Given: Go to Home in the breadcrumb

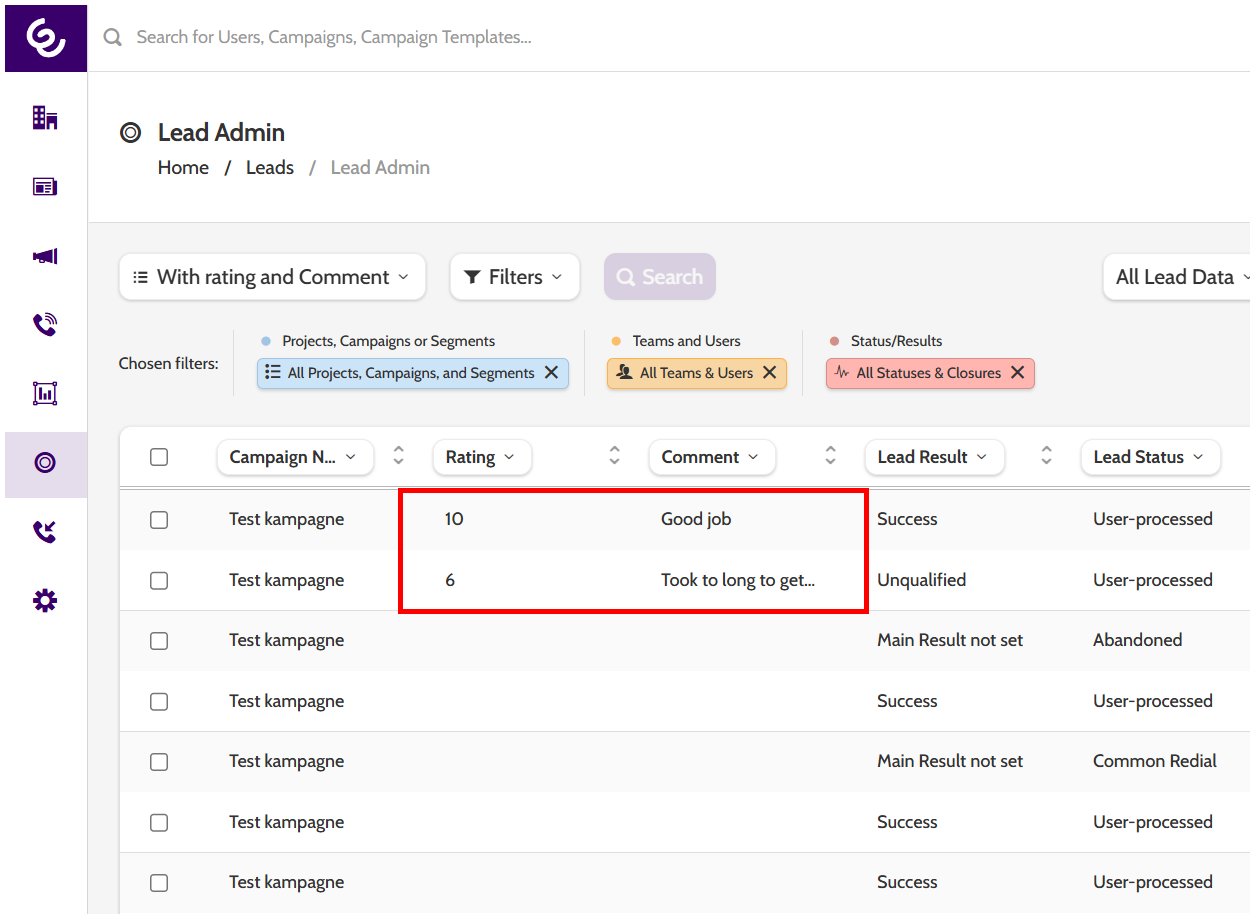Looking at the screenshot, I should 183,168.
